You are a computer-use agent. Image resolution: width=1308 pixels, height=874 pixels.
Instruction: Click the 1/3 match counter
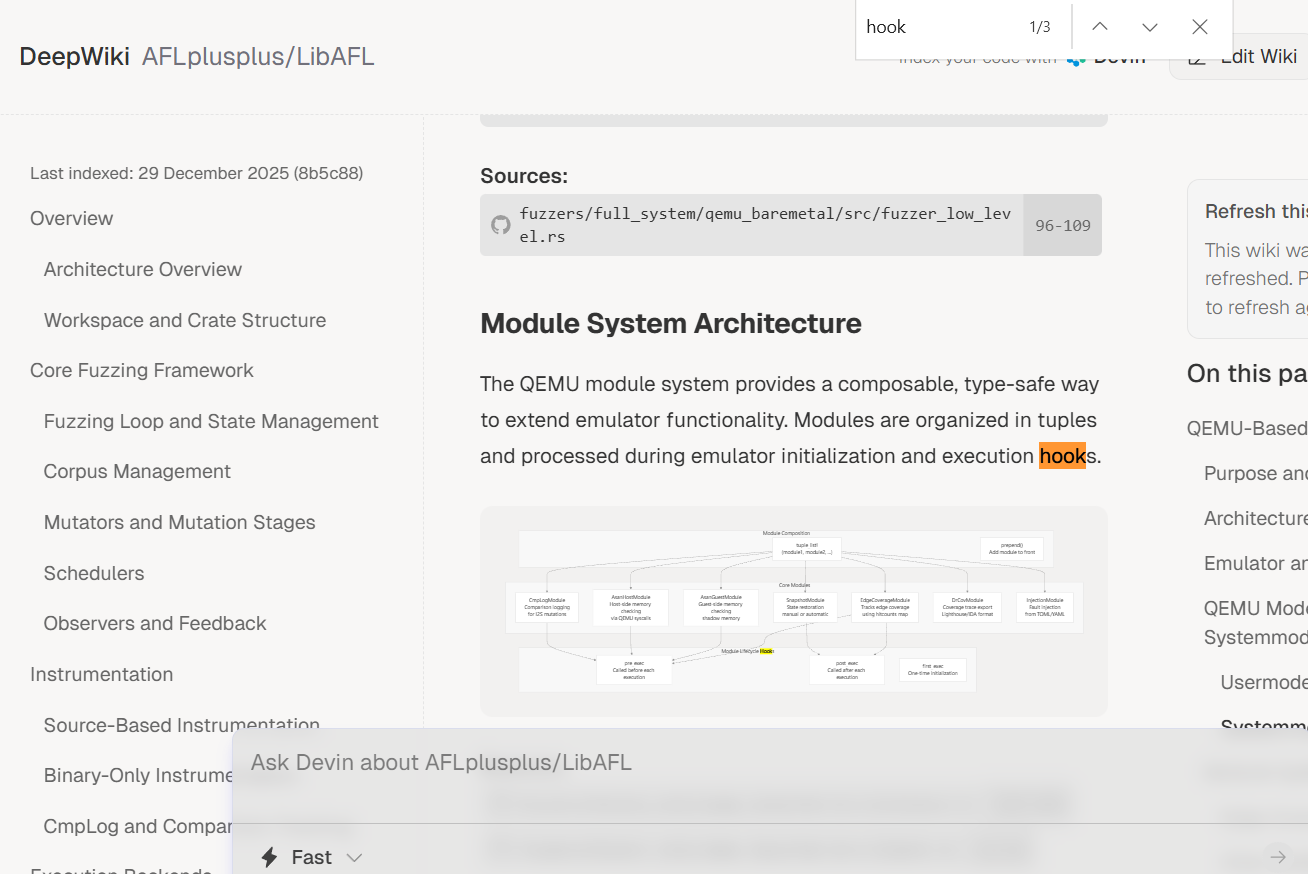[x=1040, y=27]
